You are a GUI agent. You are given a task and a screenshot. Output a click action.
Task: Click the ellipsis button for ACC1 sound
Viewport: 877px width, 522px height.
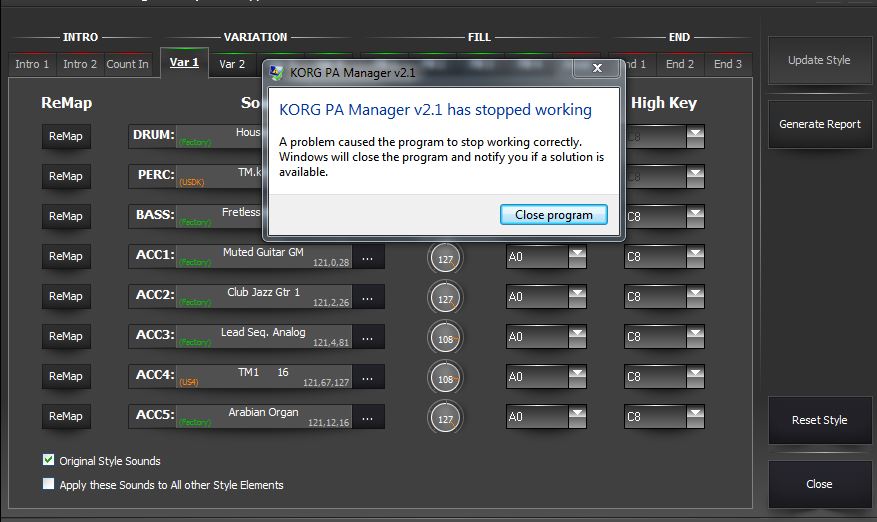(367, 257)
